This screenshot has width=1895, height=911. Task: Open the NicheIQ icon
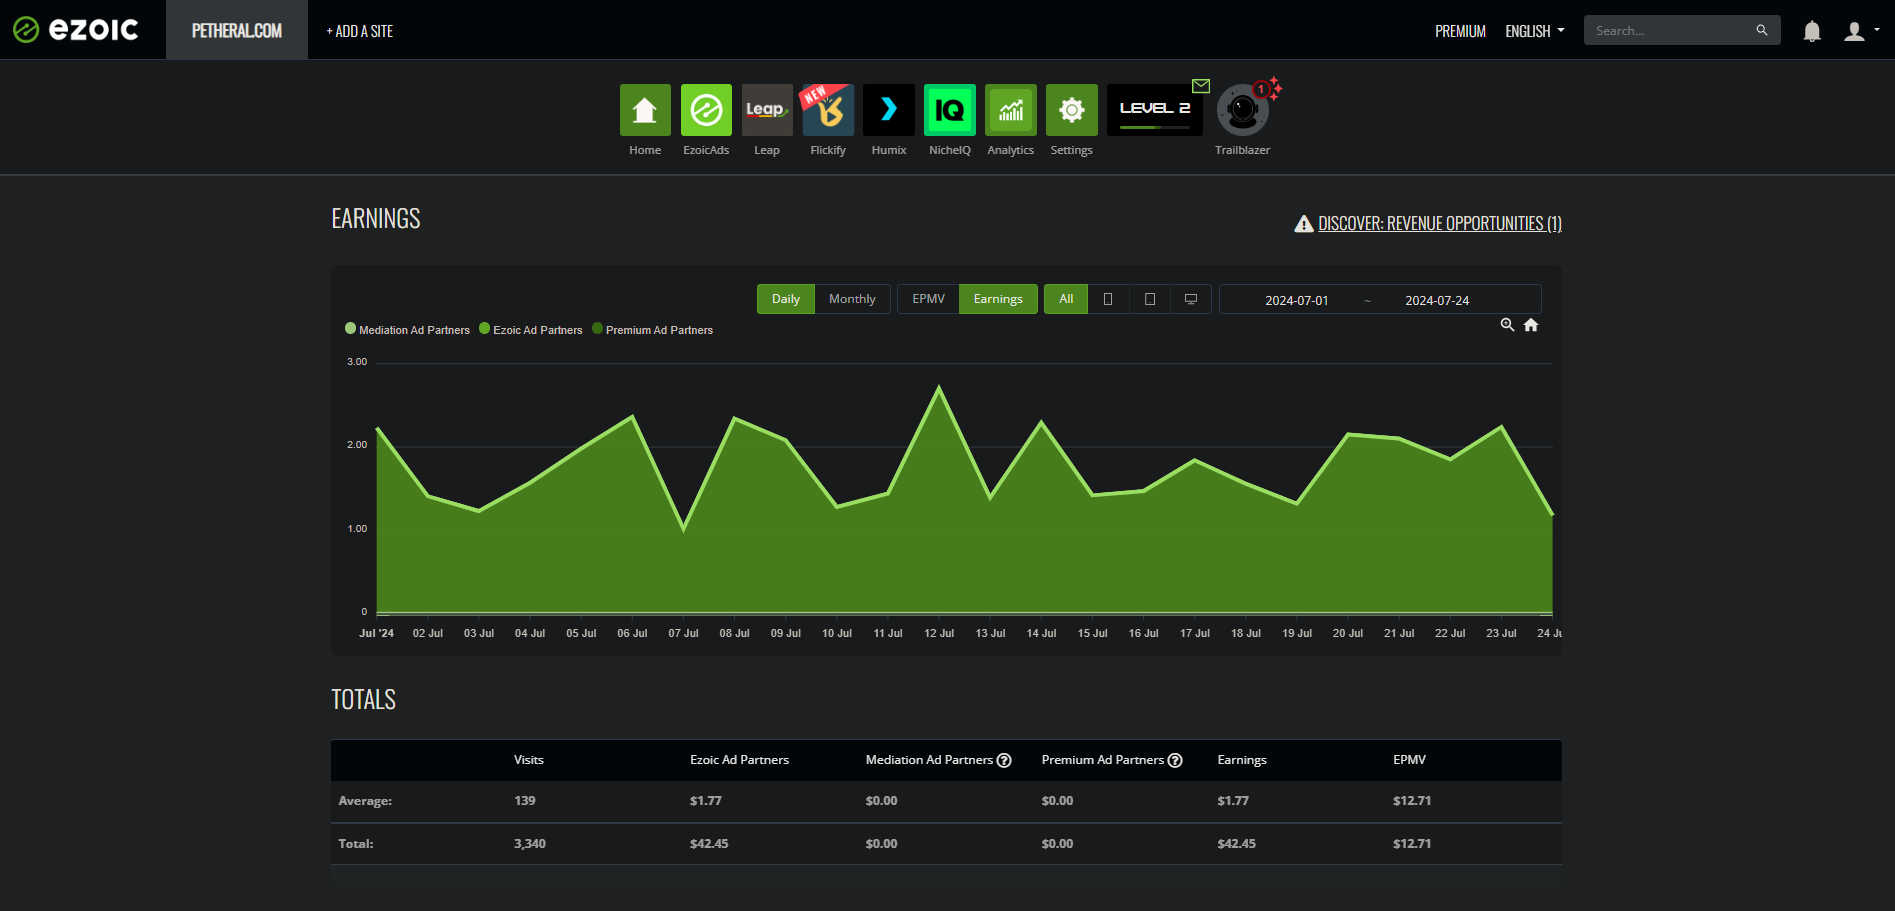click(950, 110)
